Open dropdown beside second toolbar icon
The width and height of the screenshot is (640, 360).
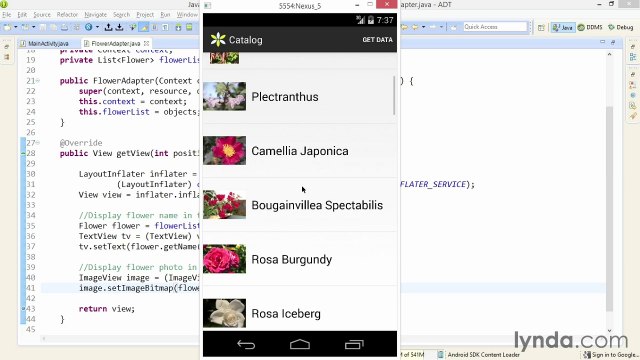coord(33,27)
